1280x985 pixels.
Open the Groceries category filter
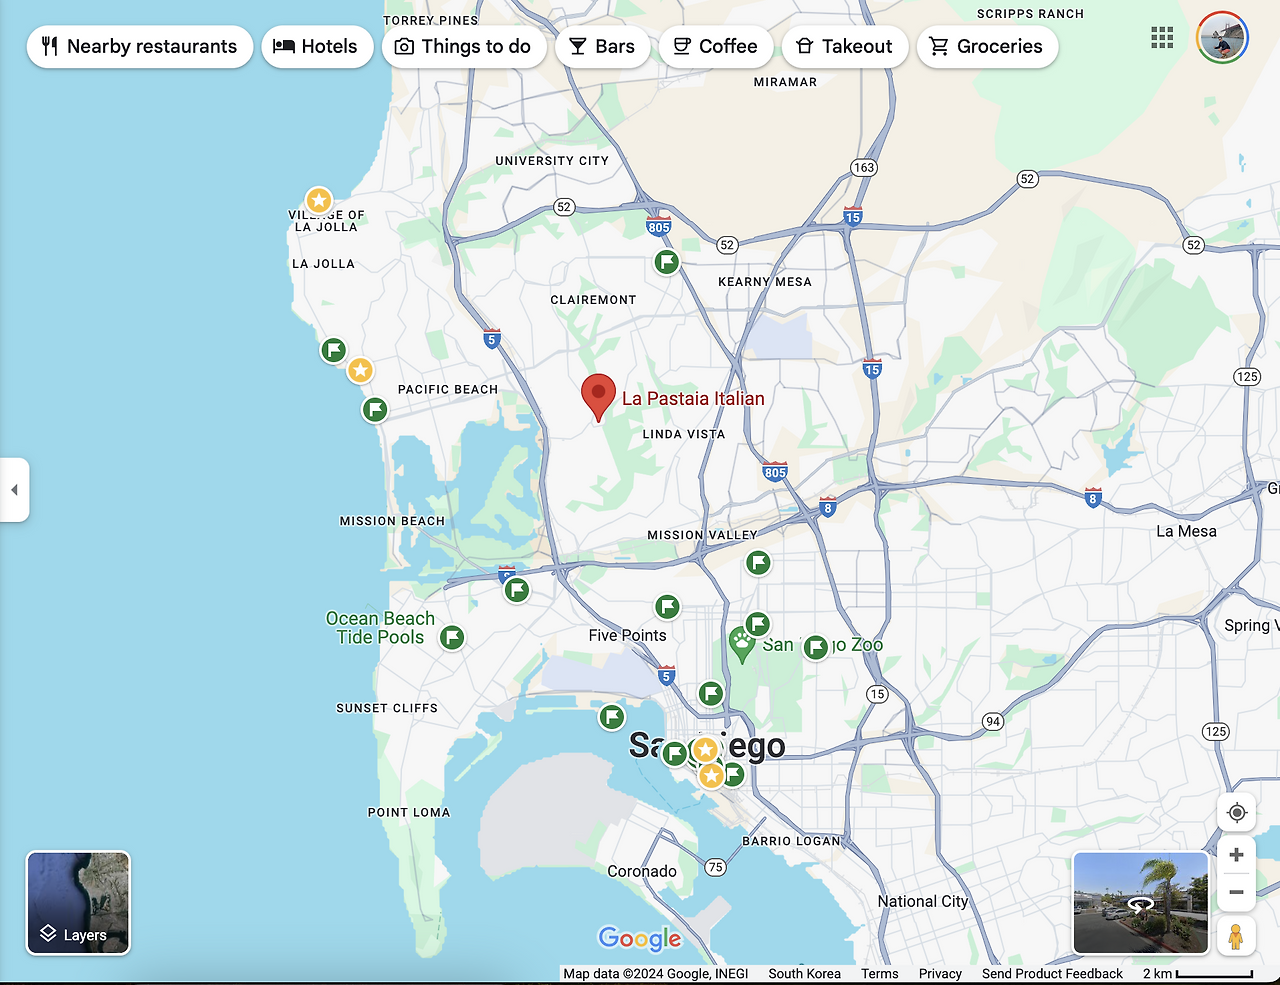(938, 46)
